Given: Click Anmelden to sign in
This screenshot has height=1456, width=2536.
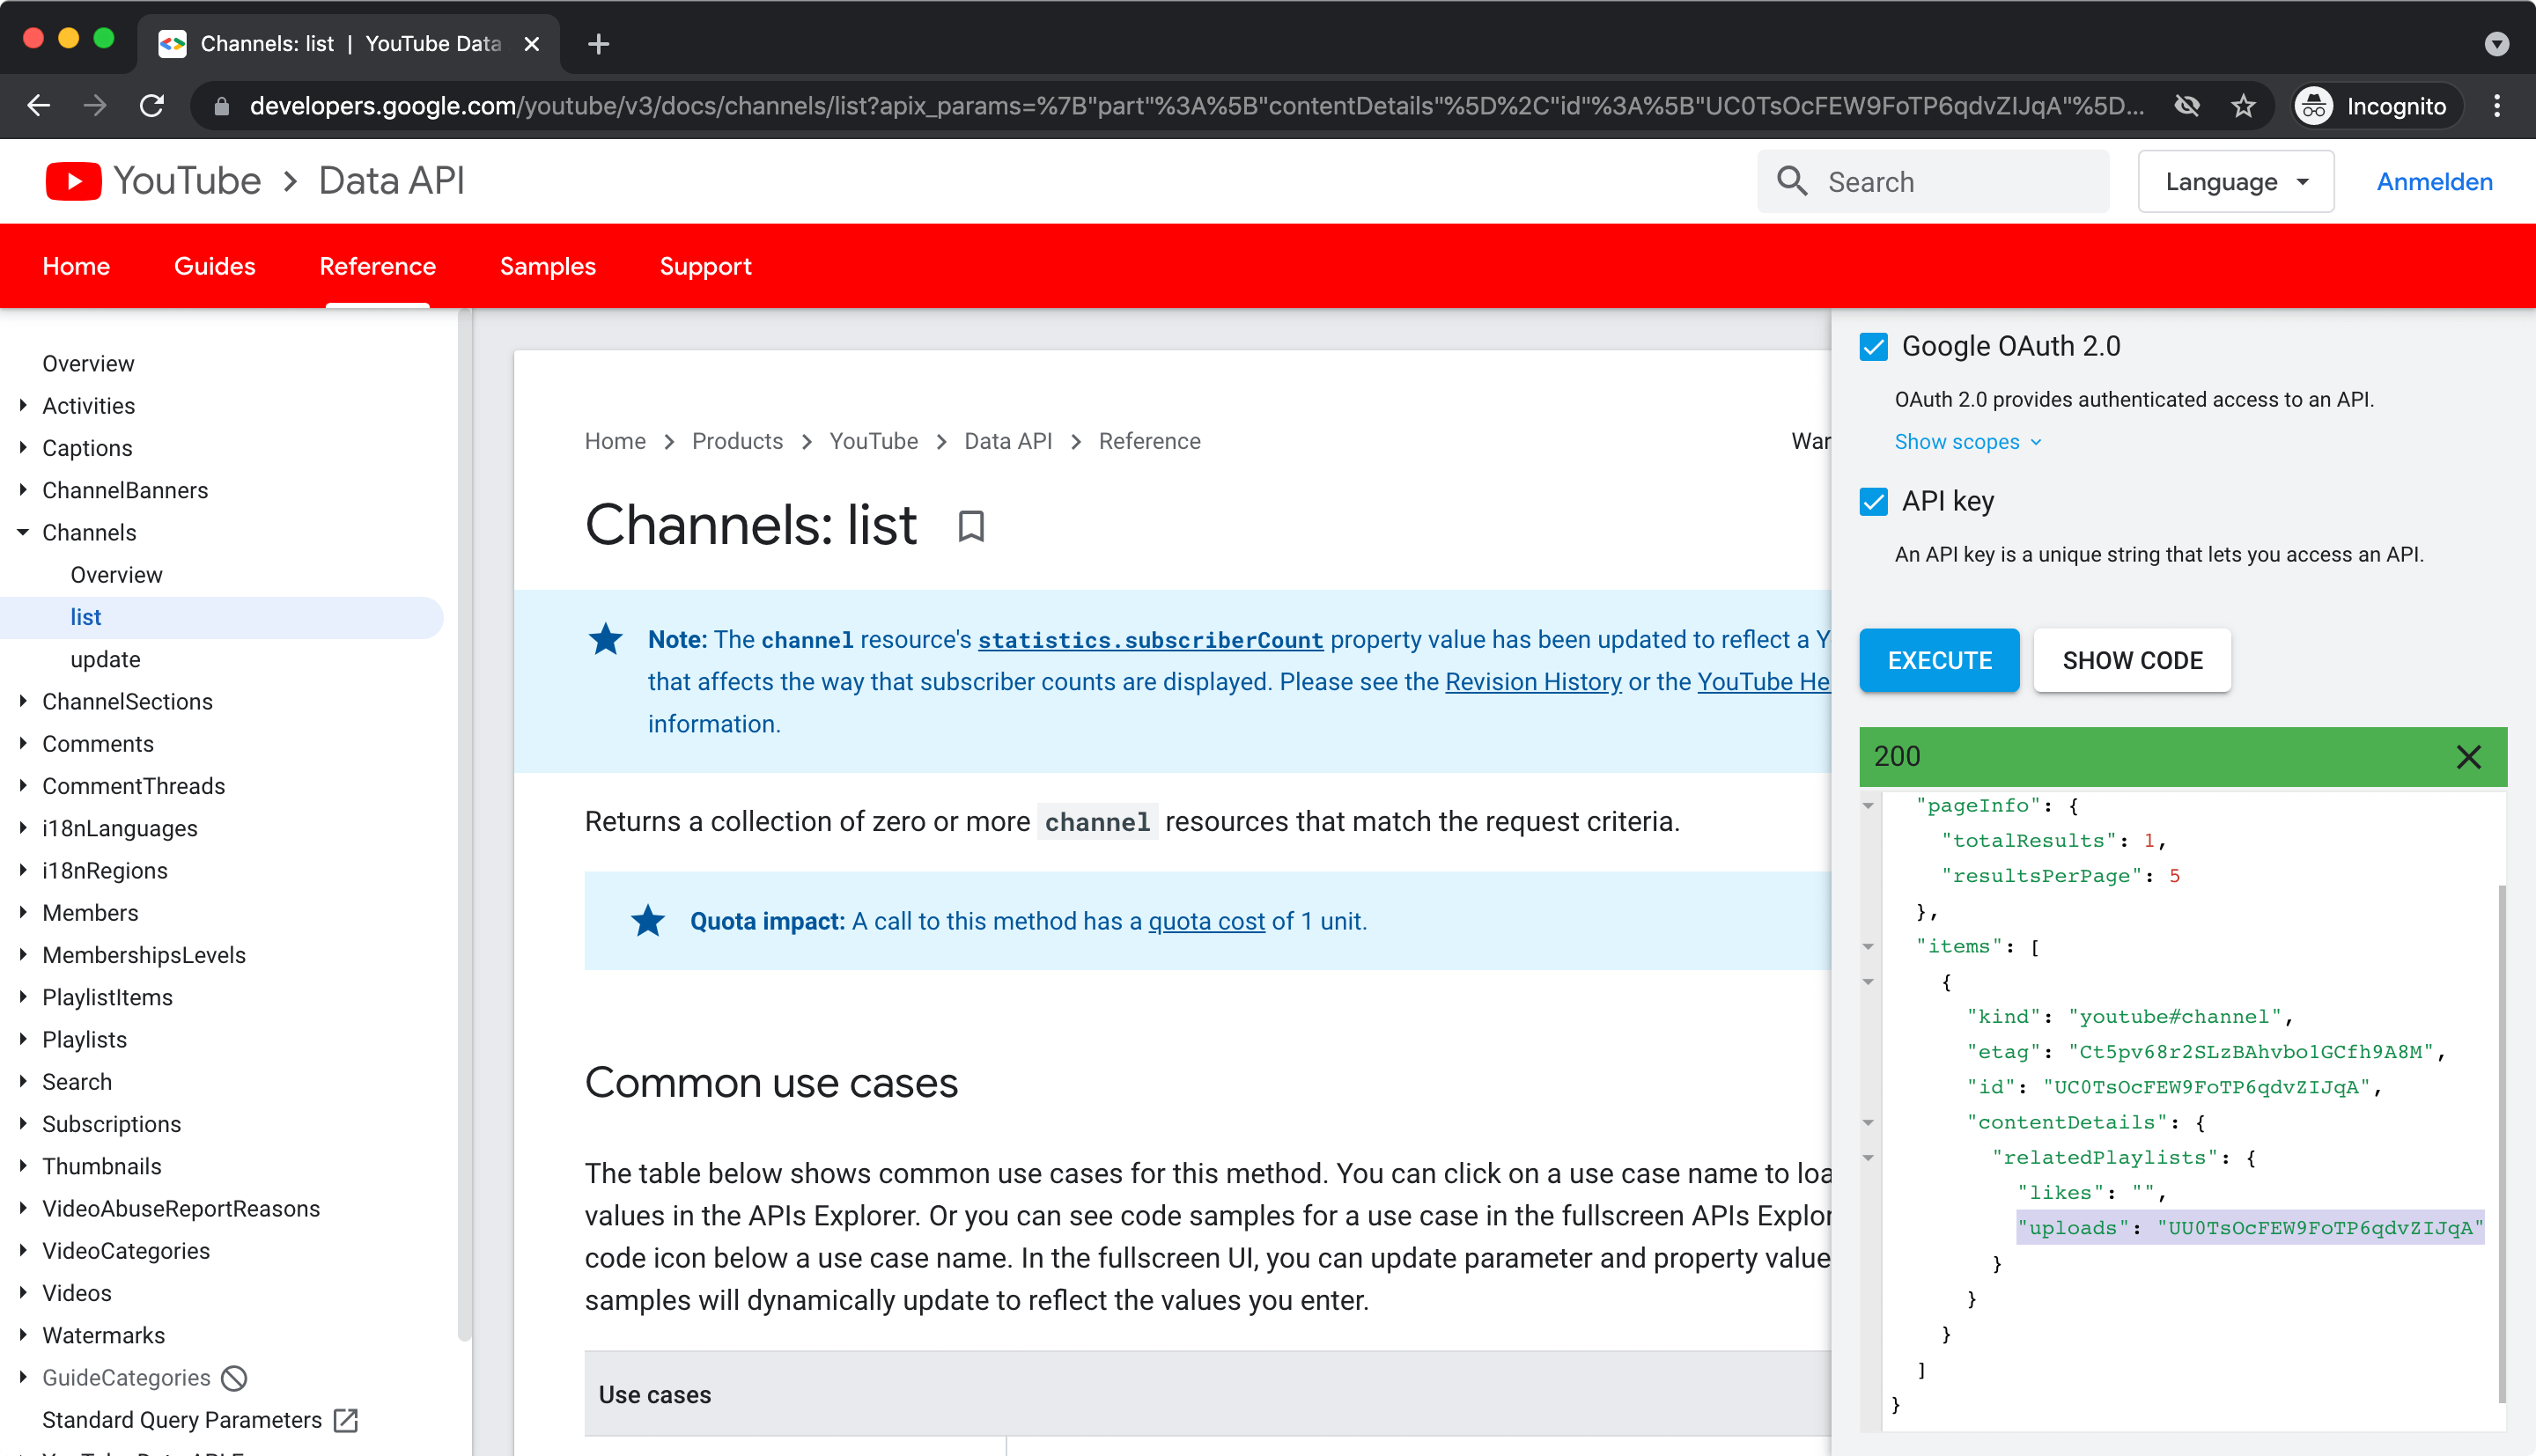Looking at the screenshot, I should [x=2434, y=181].
